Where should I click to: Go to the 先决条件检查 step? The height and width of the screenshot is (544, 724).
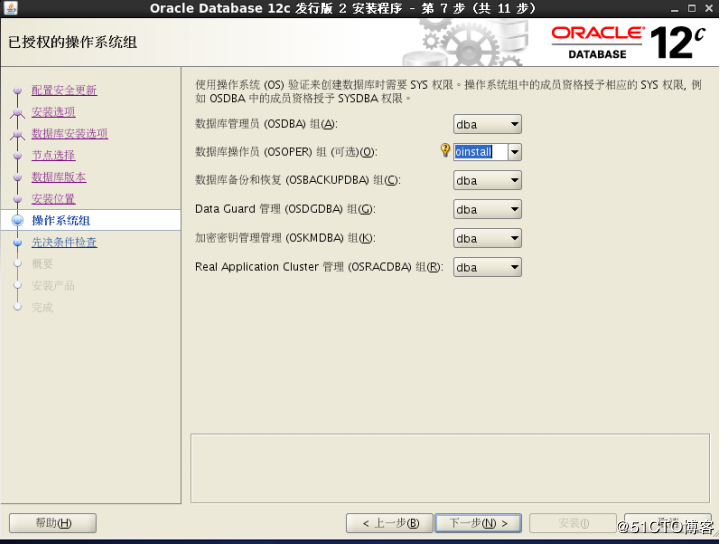pyautogui.click(x=64, y=242)
